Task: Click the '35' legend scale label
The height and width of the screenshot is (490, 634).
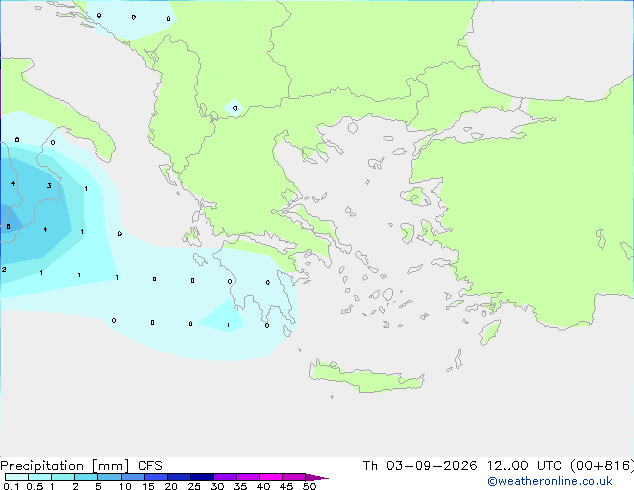Action: point(240,486)
